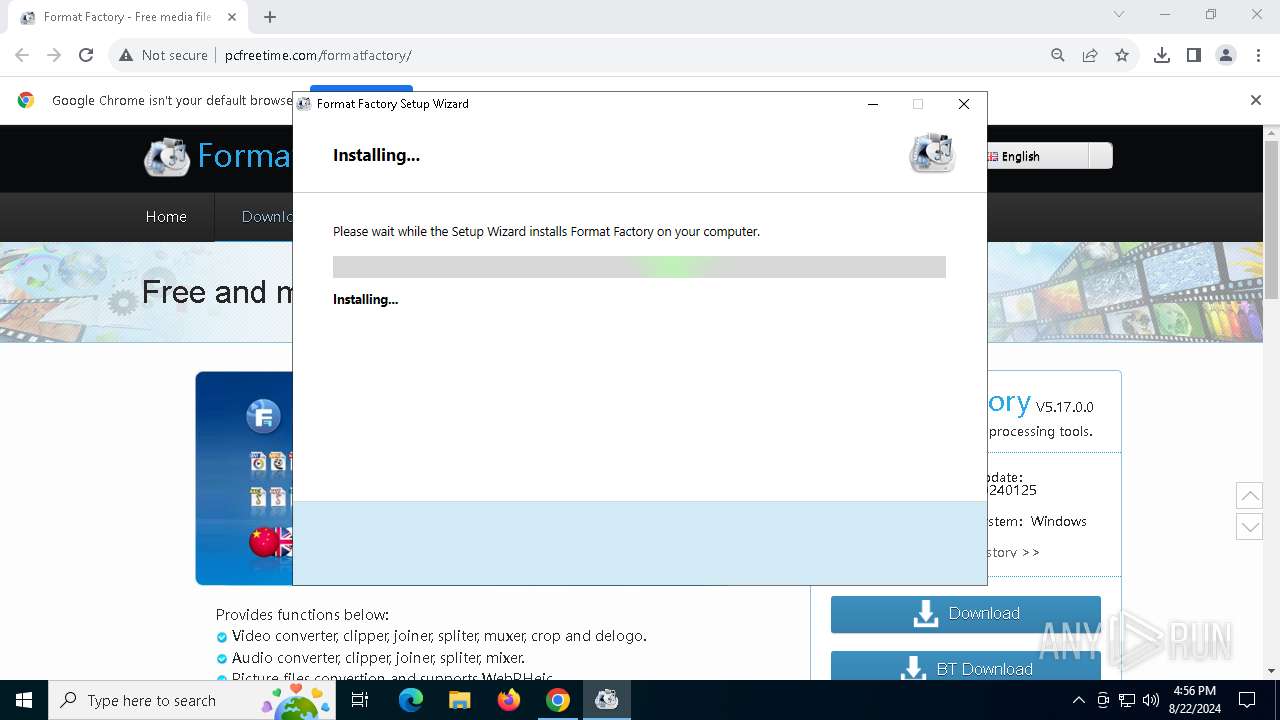Viewport: 1280px width, 720px height.
Task: Open Chrome downloads icon
Action: click(x=1161, y=55)
